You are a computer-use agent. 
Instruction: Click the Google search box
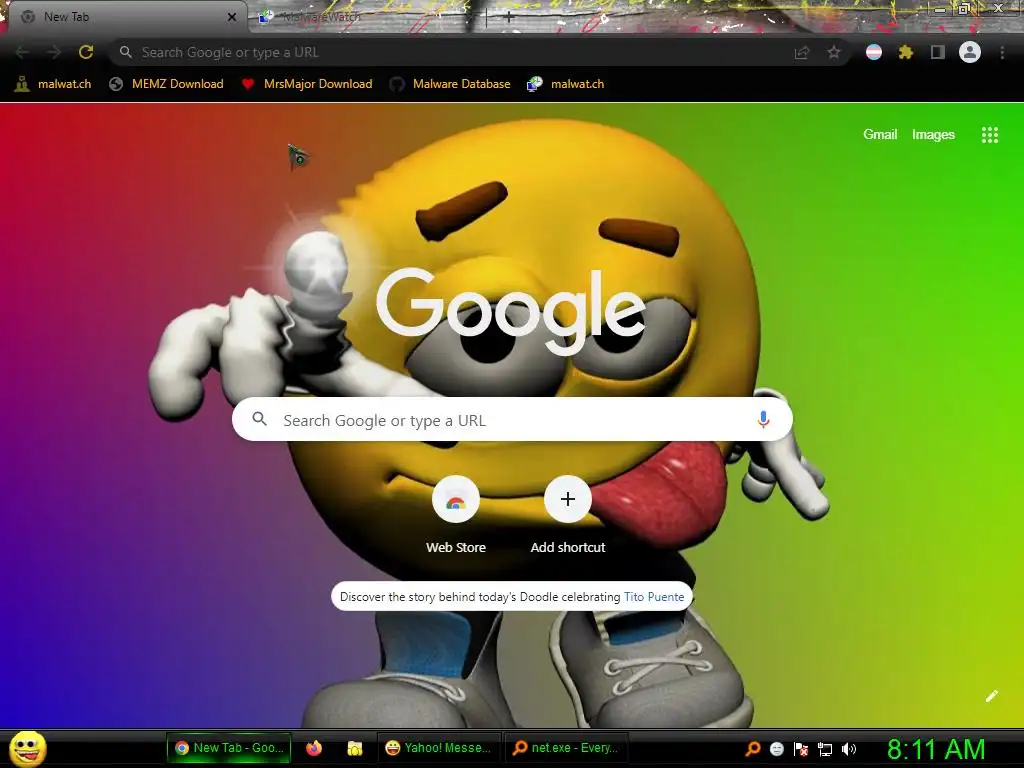(x=512, y=419)
